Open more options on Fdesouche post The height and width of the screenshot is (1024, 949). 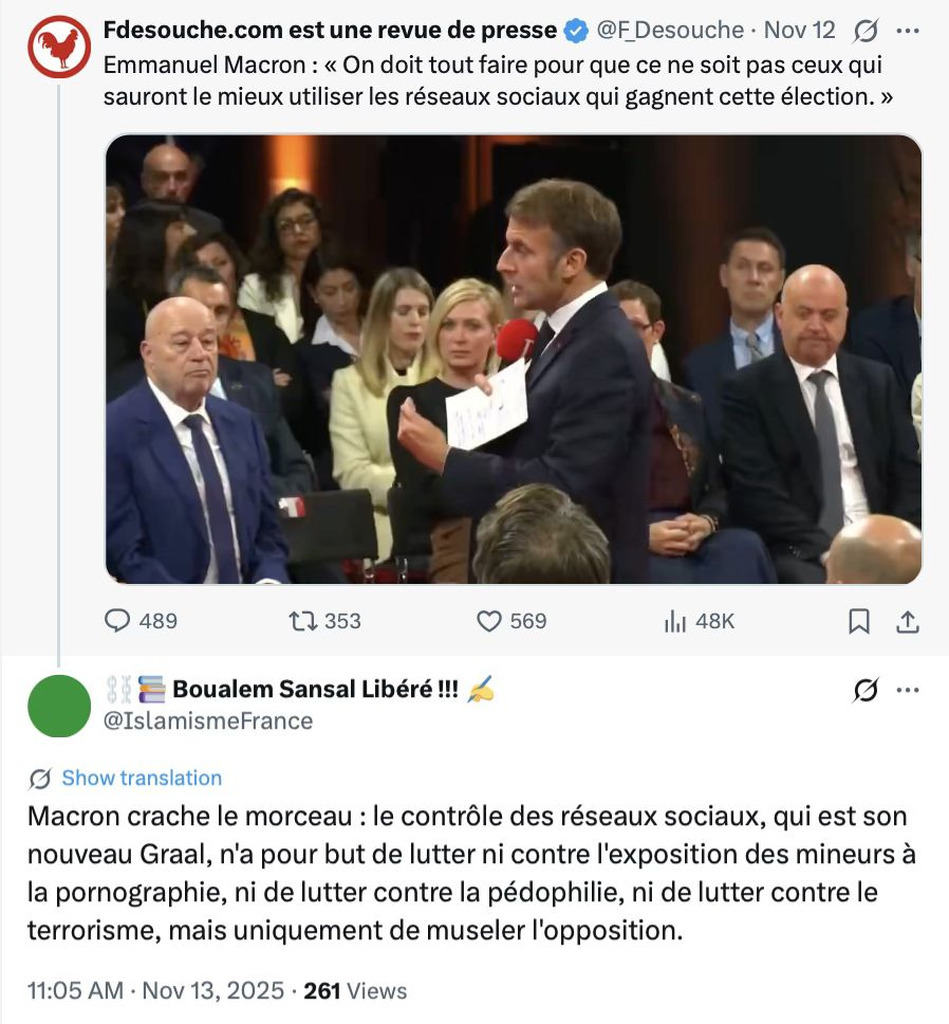[907, 31]
